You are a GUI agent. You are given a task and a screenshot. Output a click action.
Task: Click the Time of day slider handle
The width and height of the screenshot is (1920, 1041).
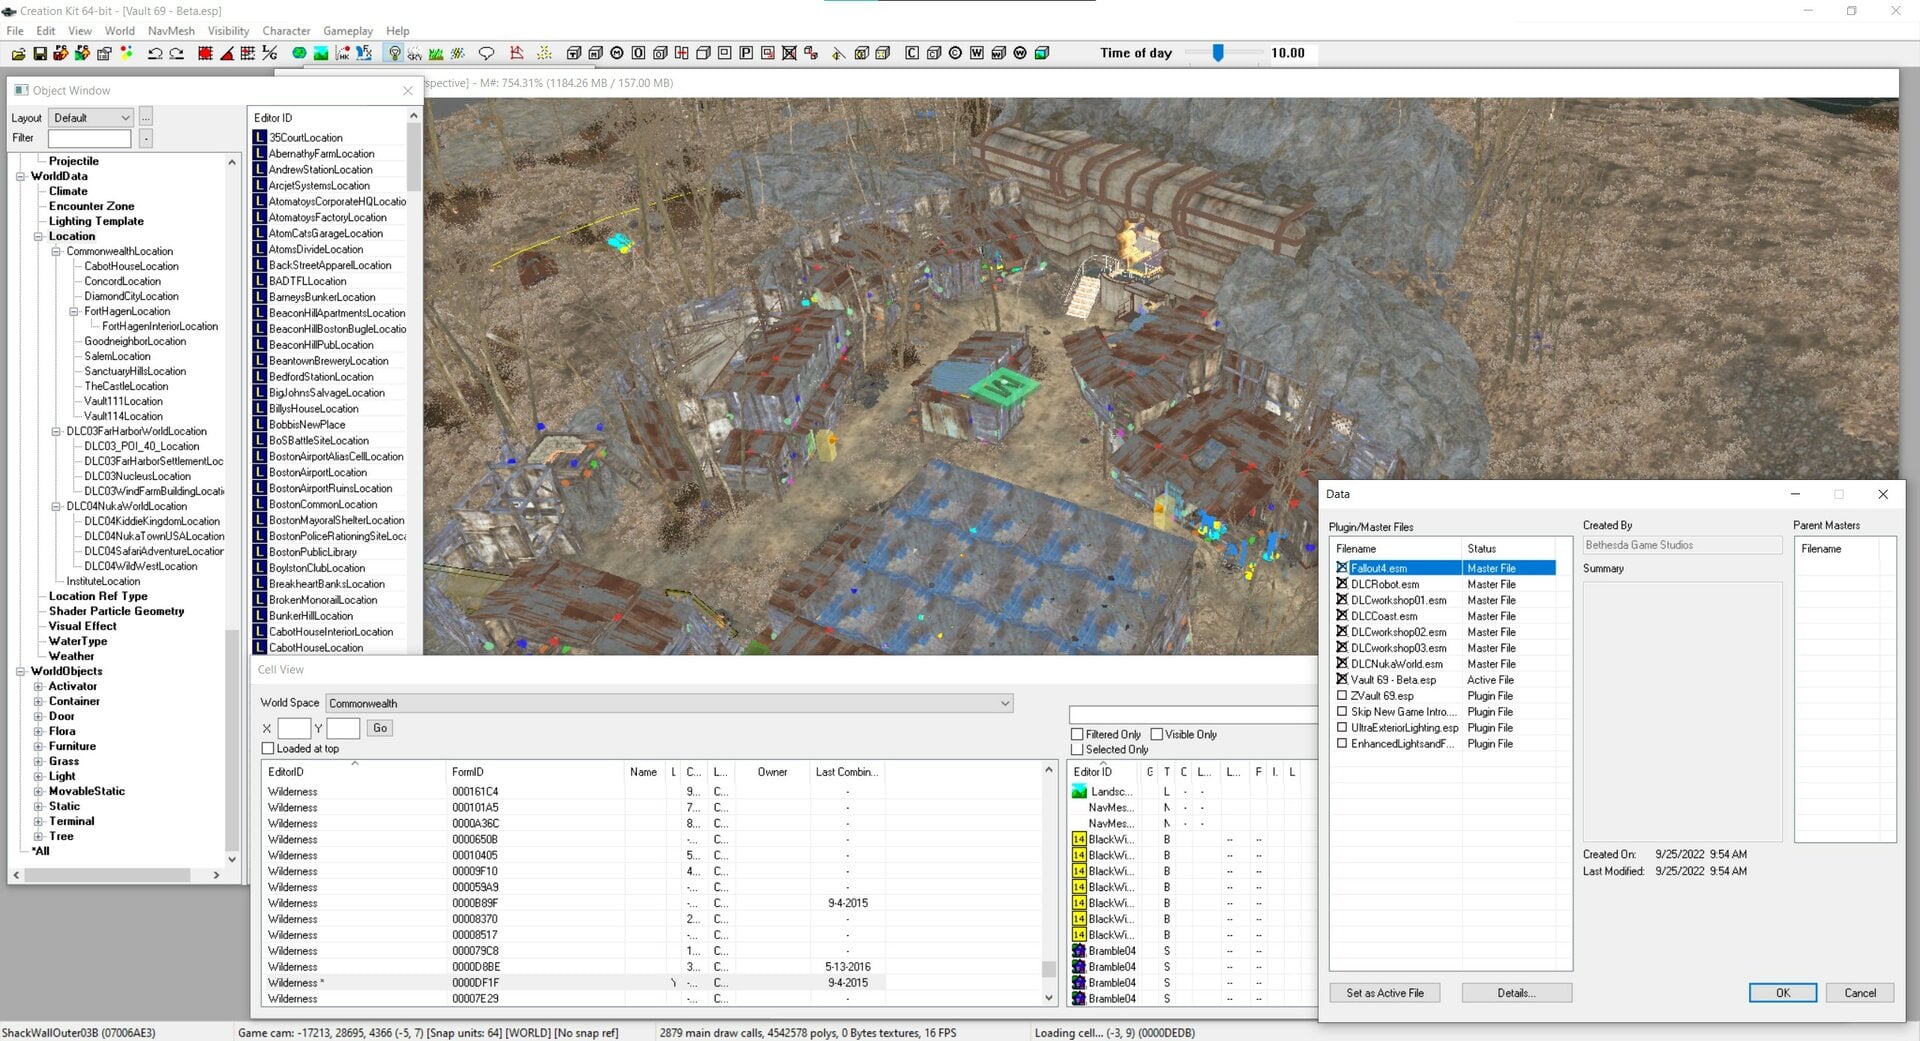[x=1218, y=53]
